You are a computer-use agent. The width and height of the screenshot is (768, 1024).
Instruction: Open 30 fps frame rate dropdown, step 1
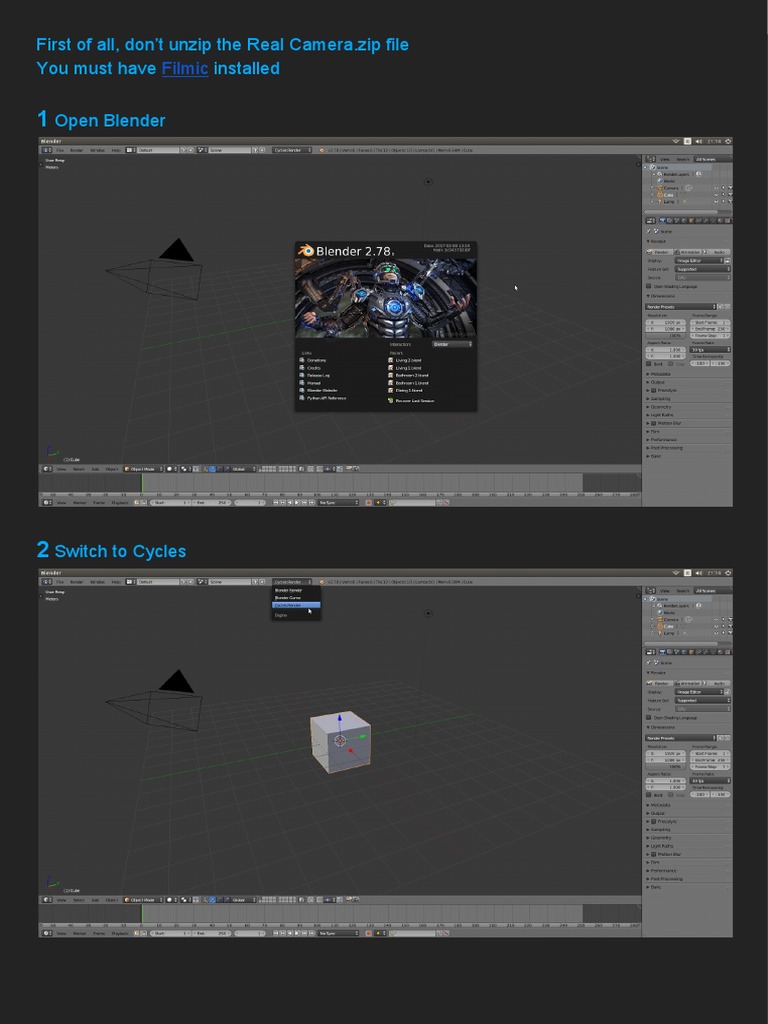pos(709,350)
